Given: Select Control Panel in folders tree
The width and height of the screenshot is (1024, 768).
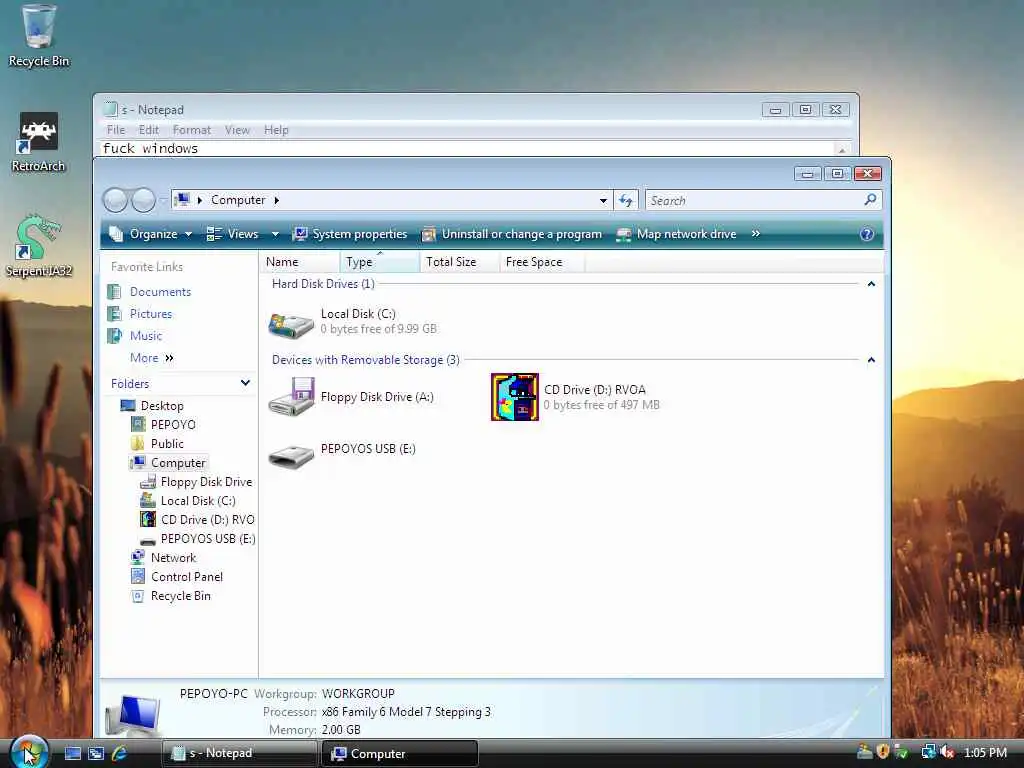Looking at the screenshot, I should 187,577.
